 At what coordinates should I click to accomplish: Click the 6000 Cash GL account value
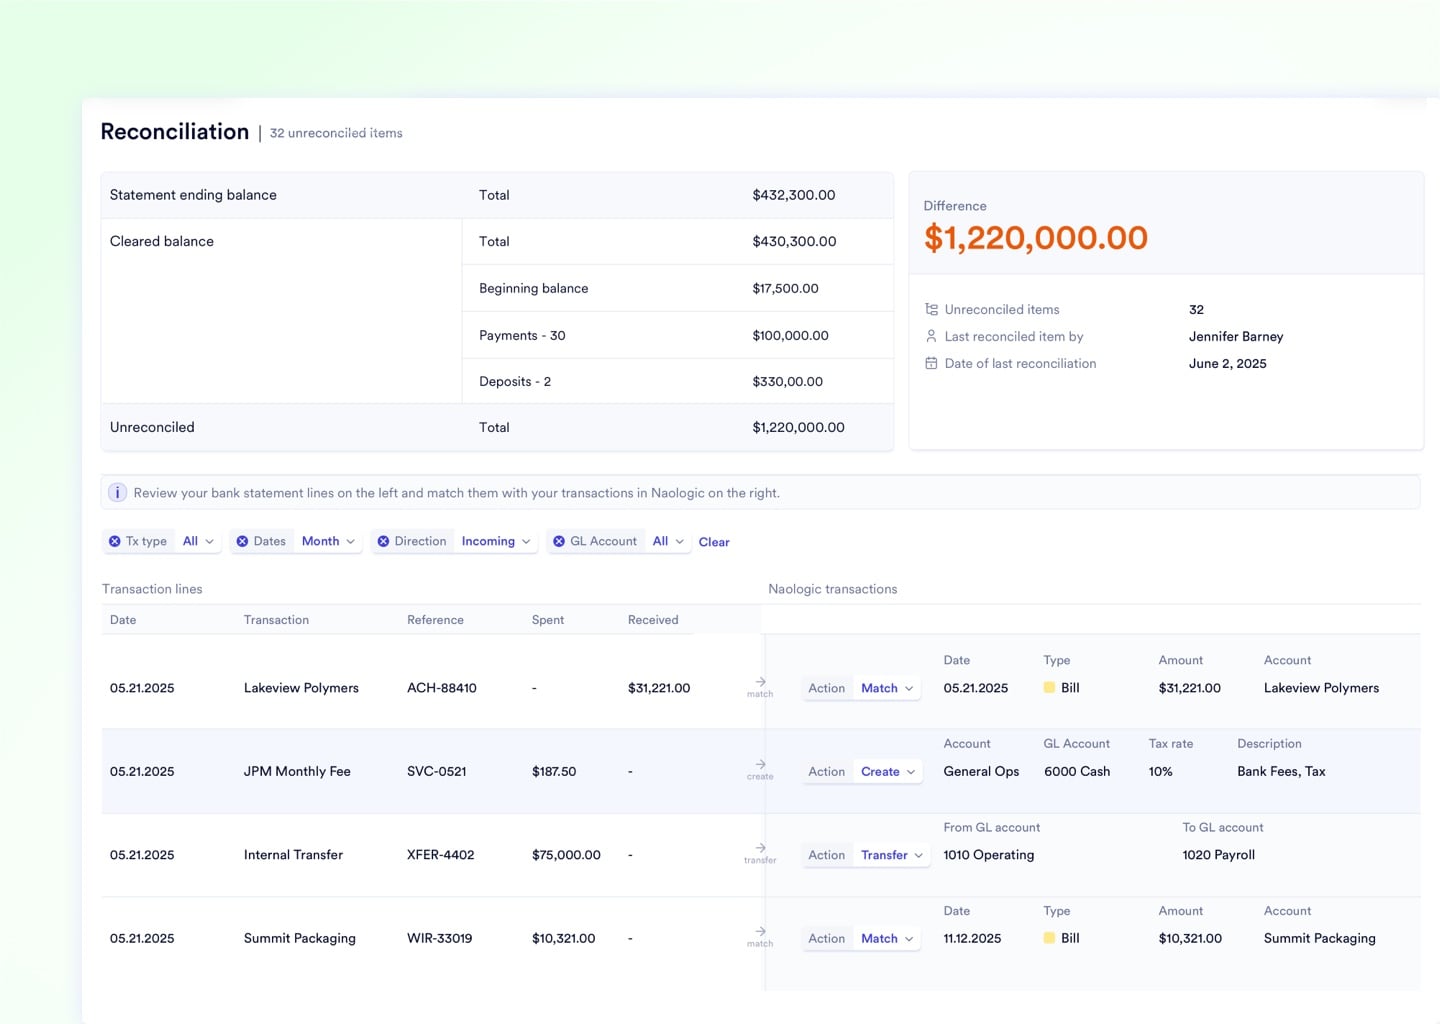1077,771
